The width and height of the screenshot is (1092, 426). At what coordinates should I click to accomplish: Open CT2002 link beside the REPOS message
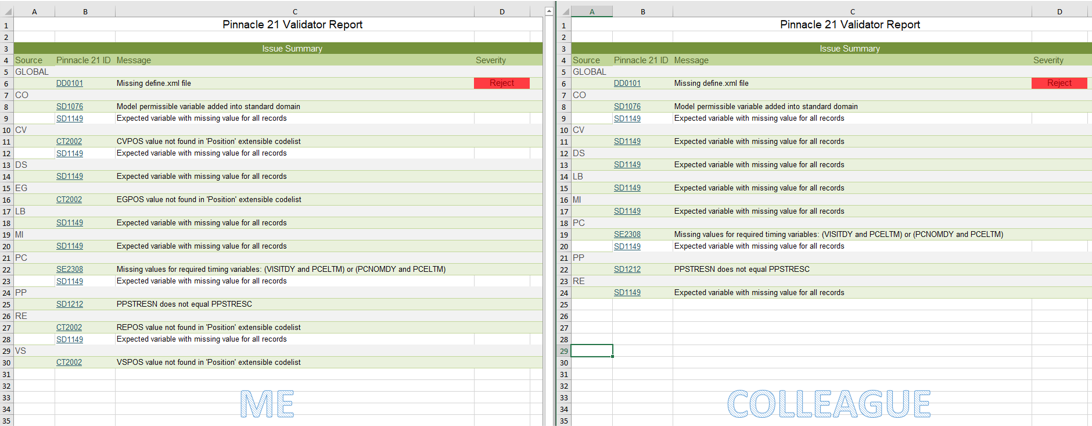pyautogui.click(x=70, y=327)
